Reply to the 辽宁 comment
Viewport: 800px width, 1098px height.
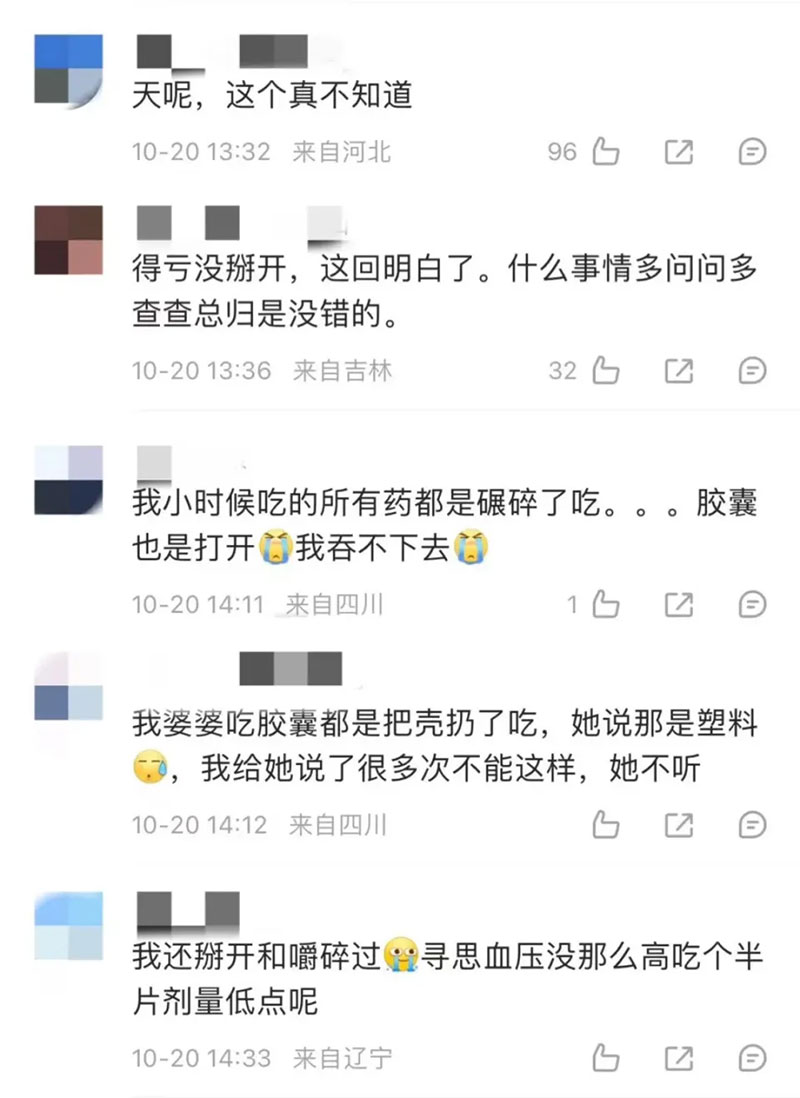coord(752,1057)
